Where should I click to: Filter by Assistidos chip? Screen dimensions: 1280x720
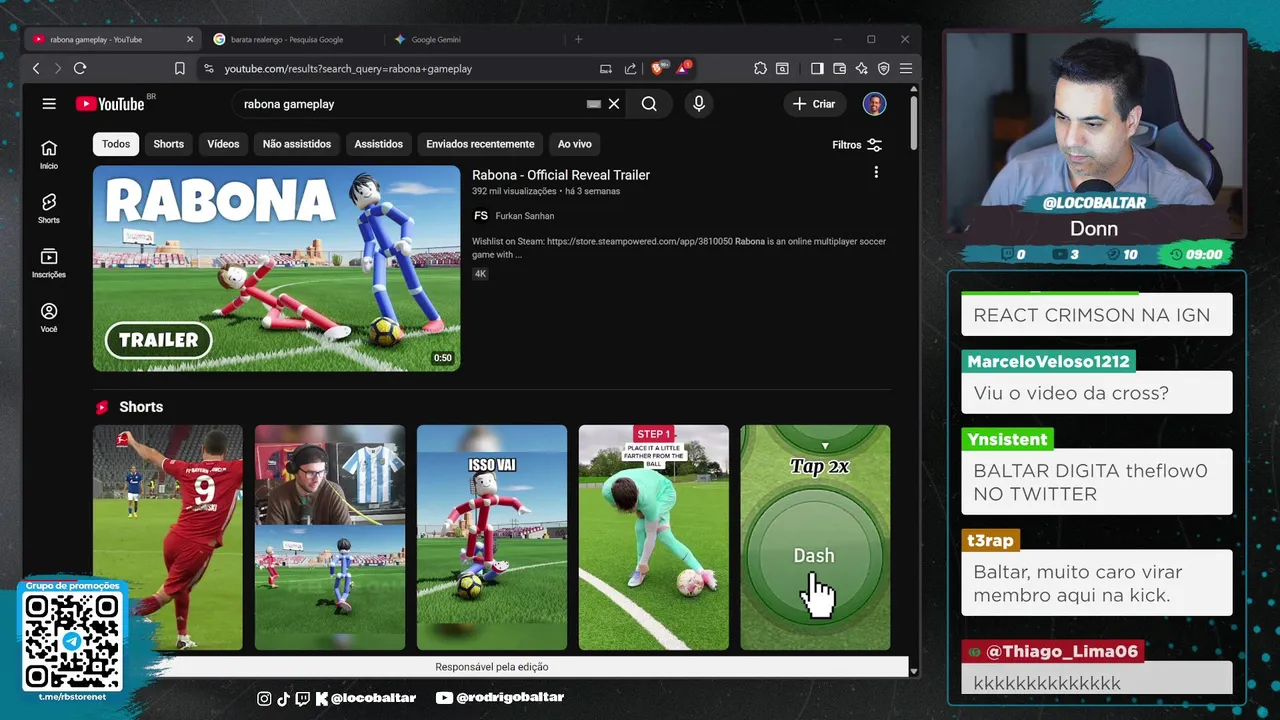pyautogui.click(x=379, y=144)
